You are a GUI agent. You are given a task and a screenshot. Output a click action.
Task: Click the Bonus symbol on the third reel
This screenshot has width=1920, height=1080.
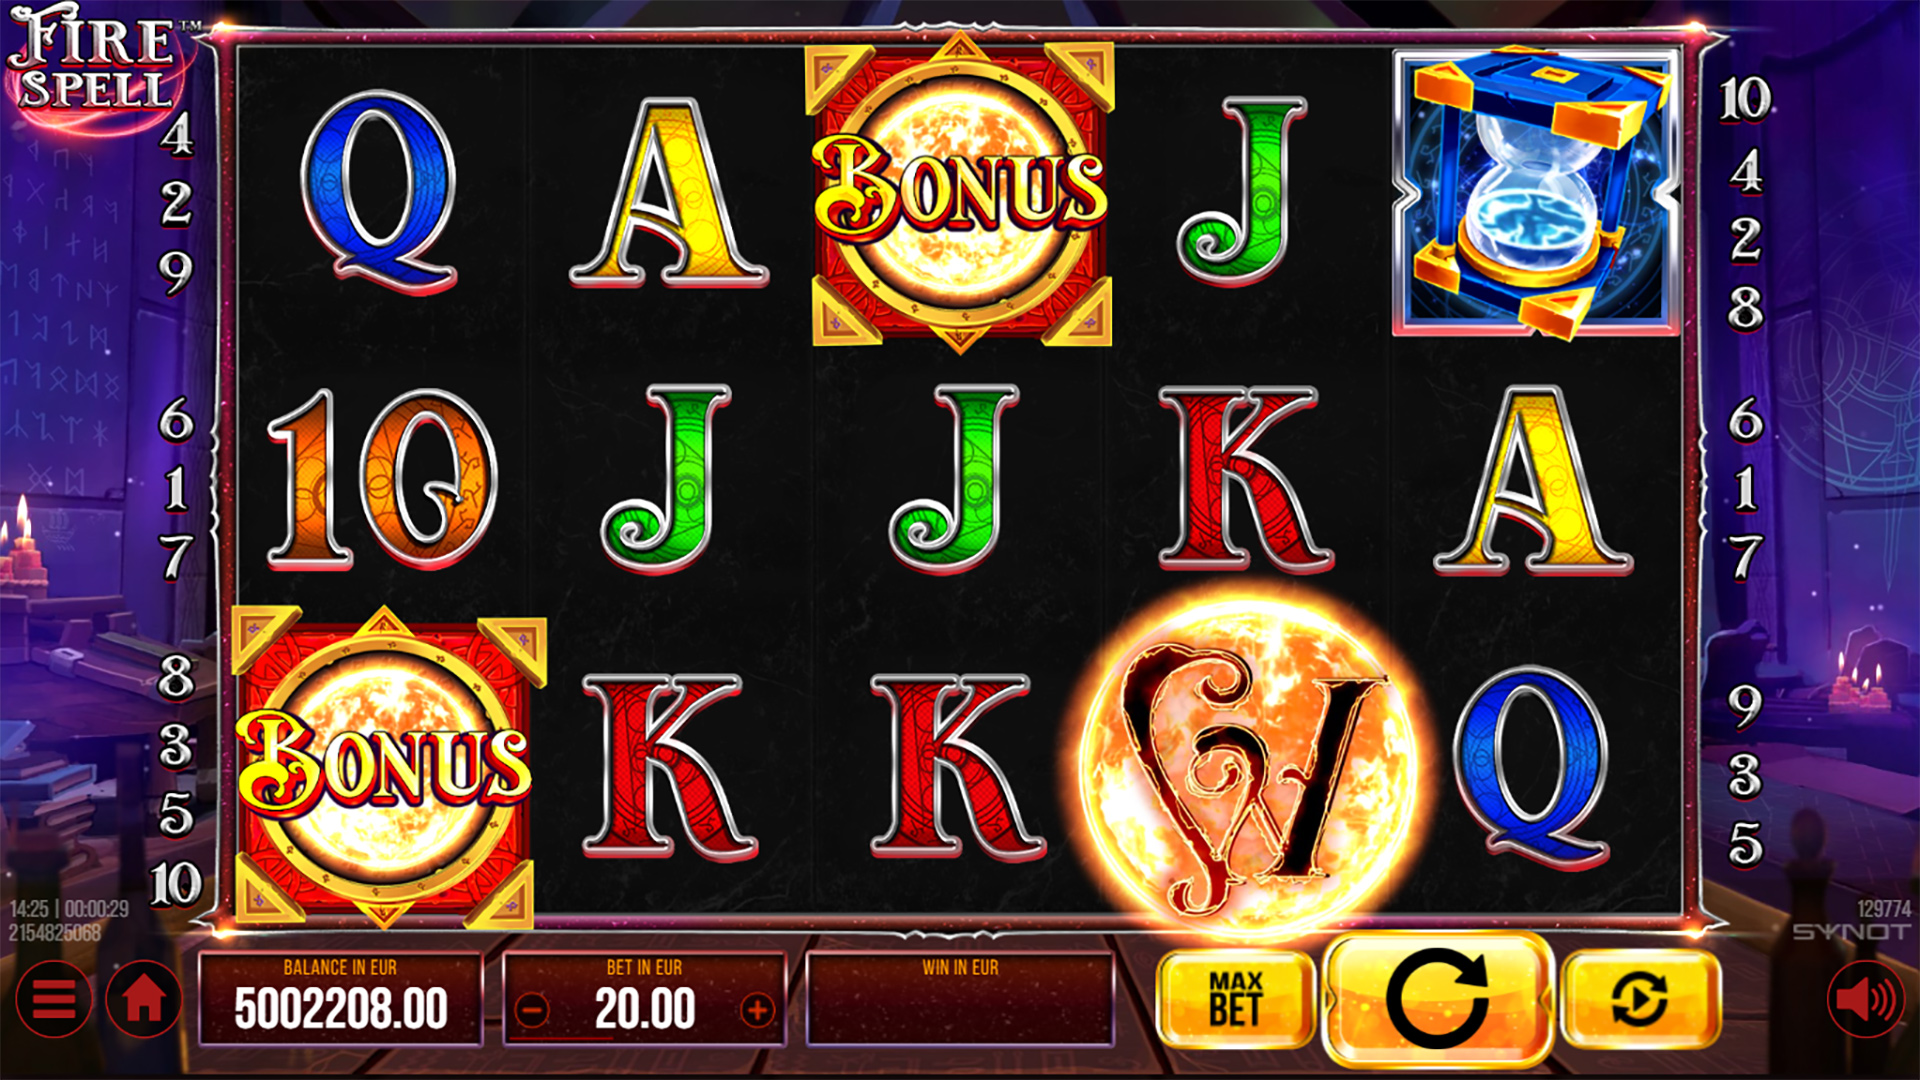[x=960, y=194]
